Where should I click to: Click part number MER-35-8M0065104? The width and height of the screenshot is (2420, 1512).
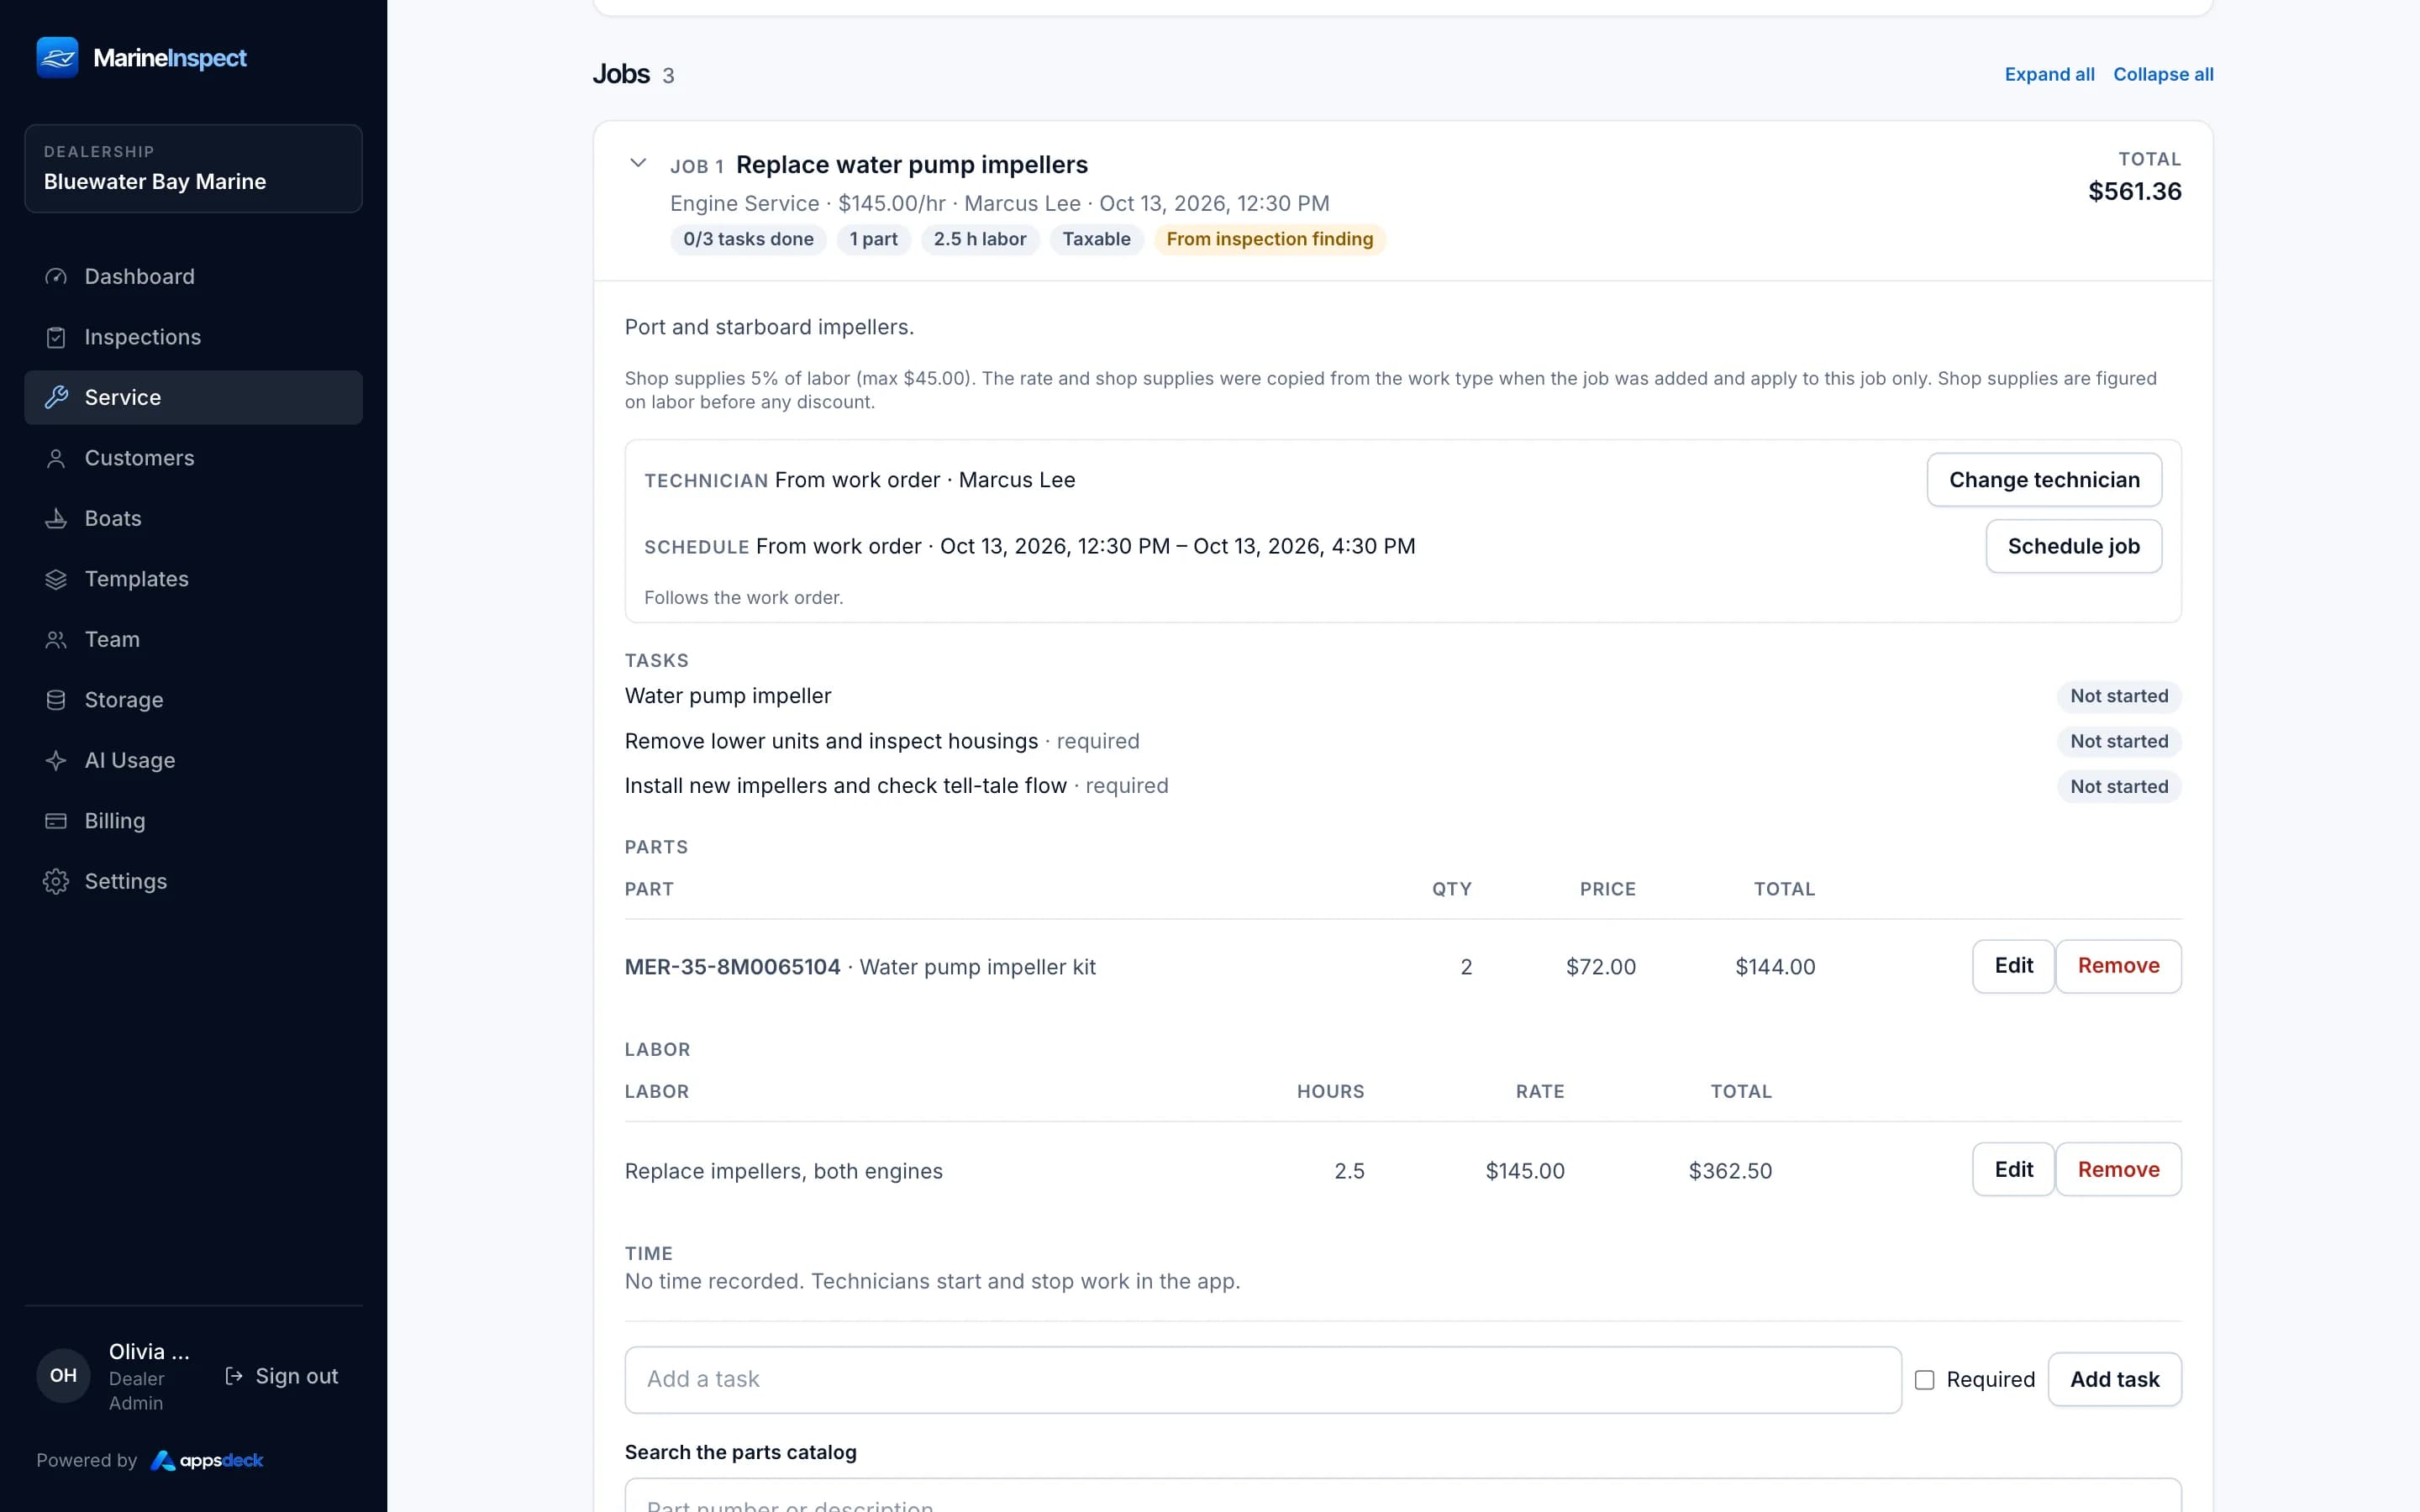point(732,967)
